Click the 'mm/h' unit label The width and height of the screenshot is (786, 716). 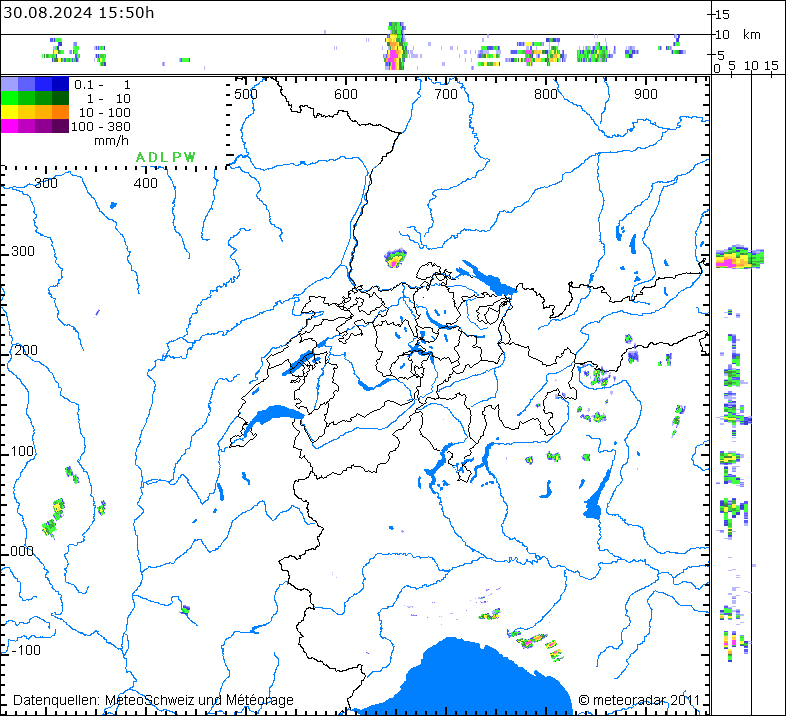pyautogui.click(x=111, y=140)
